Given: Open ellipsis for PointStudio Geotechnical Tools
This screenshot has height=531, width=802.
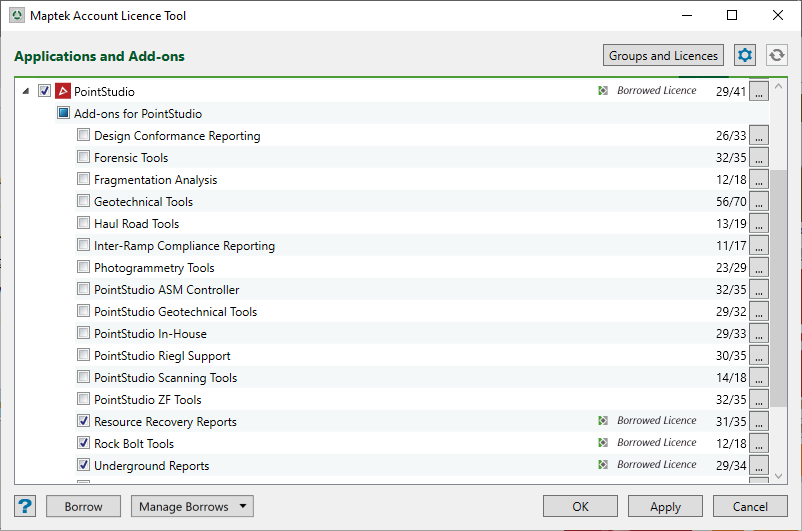Looking at the screenshot, I should 759,312.
